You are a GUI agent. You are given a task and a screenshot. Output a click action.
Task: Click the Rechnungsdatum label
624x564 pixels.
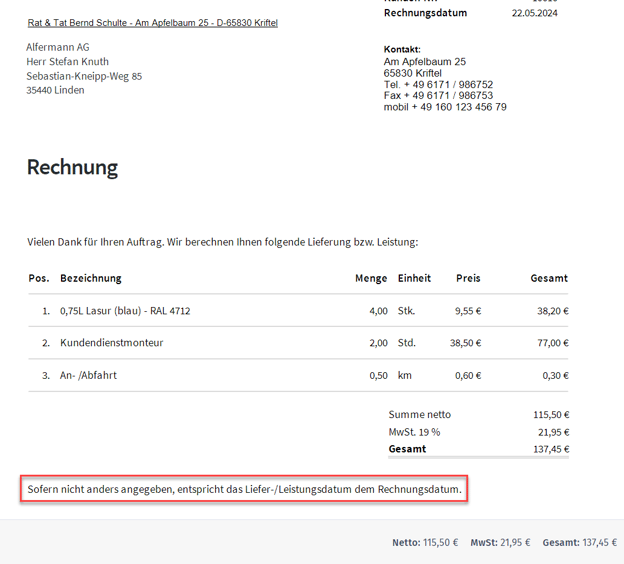[425, 13]
